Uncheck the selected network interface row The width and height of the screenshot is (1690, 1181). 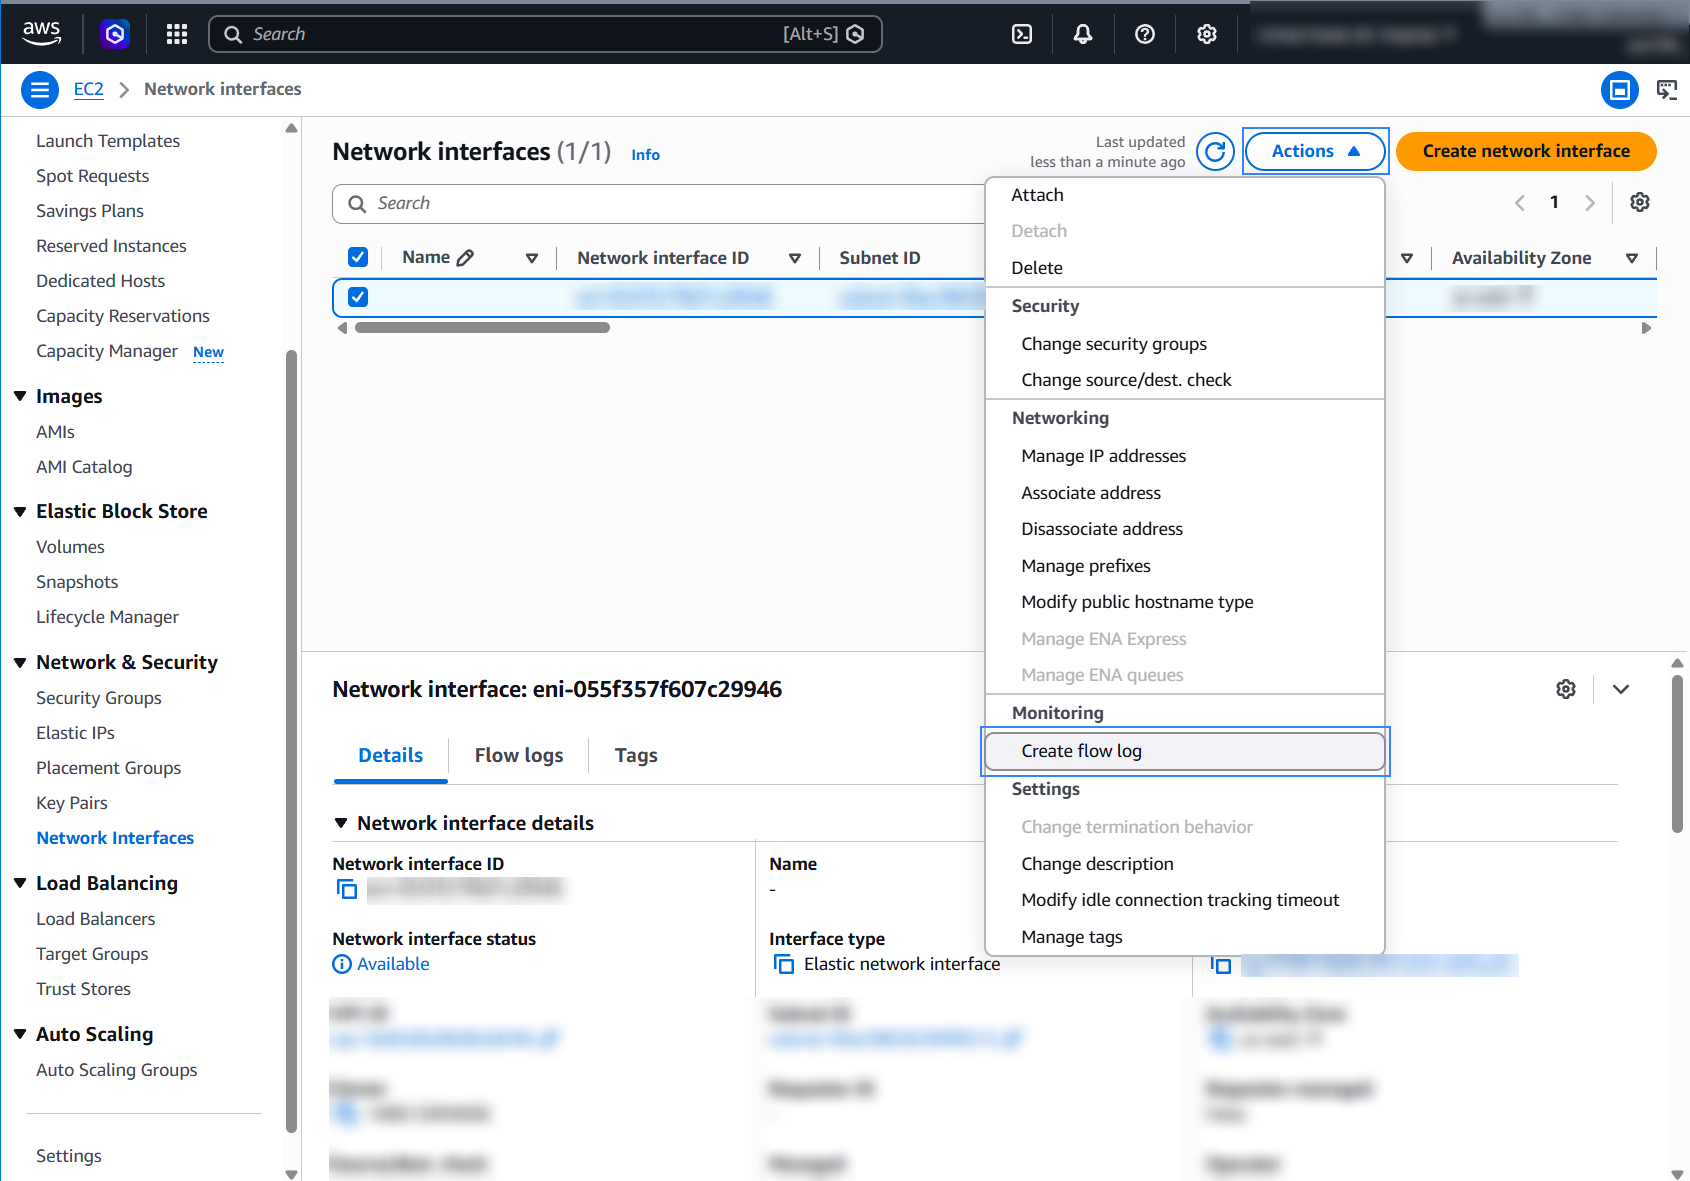click(x=358, y=297)
